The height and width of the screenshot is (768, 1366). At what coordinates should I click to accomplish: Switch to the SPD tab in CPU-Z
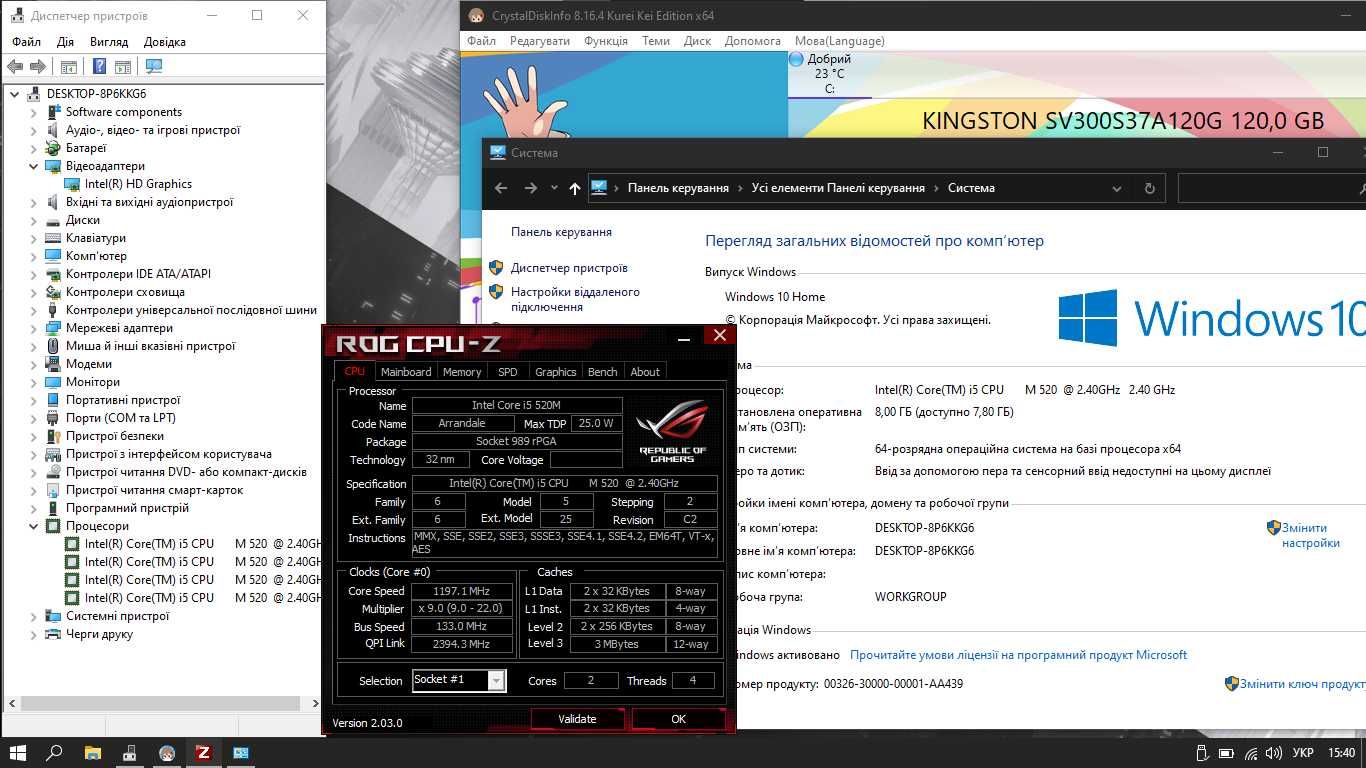(x=508, y=371)
